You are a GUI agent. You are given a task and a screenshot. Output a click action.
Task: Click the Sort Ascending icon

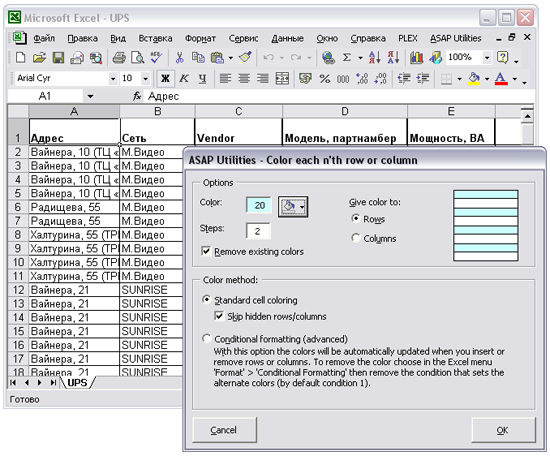pyautogui.click(x=374, y=57)
